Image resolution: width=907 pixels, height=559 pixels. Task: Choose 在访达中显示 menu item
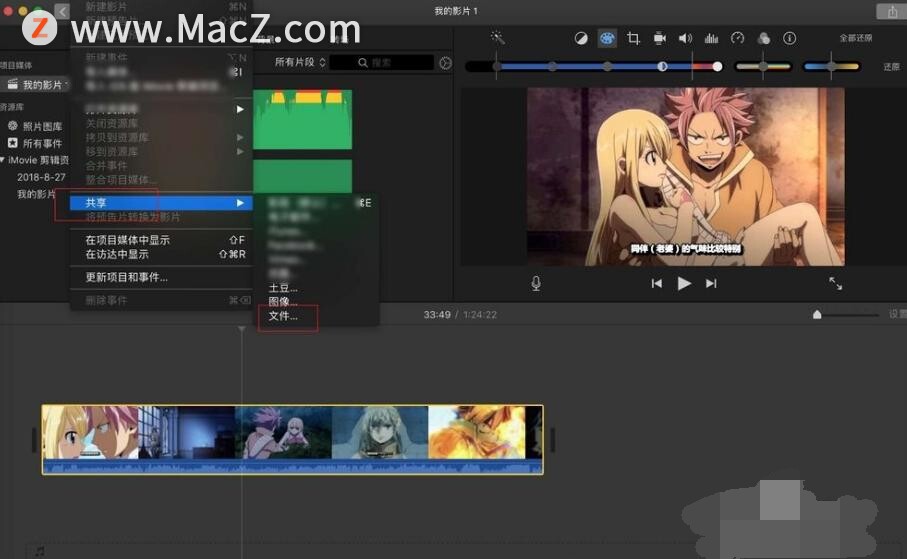coord(161,254)
